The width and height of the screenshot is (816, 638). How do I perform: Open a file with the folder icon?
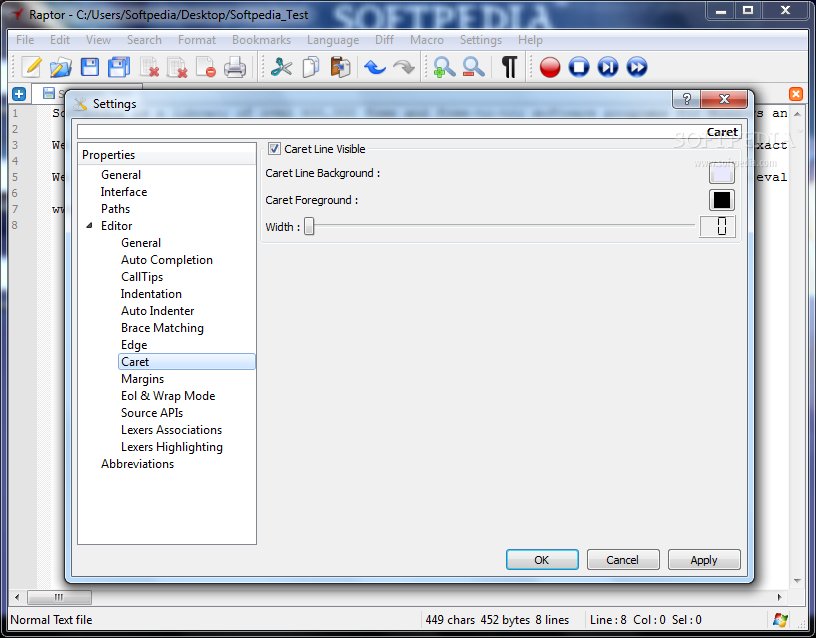coord(61,67)
